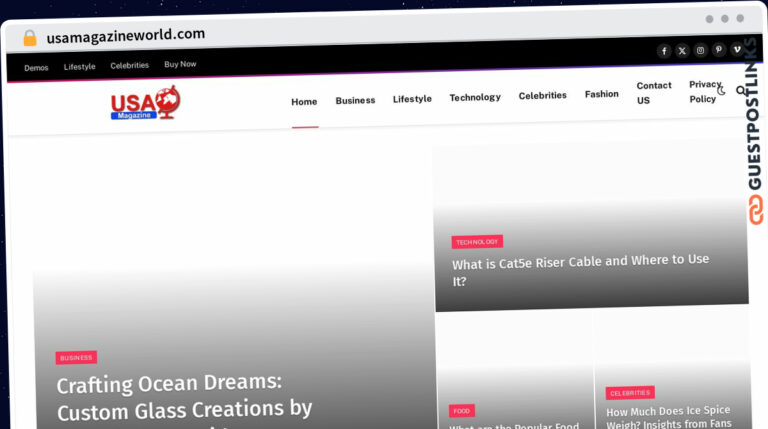Screen dimensions: 768x429
Task: Open the Ice Spice weight article
Action: click(669, 417)
